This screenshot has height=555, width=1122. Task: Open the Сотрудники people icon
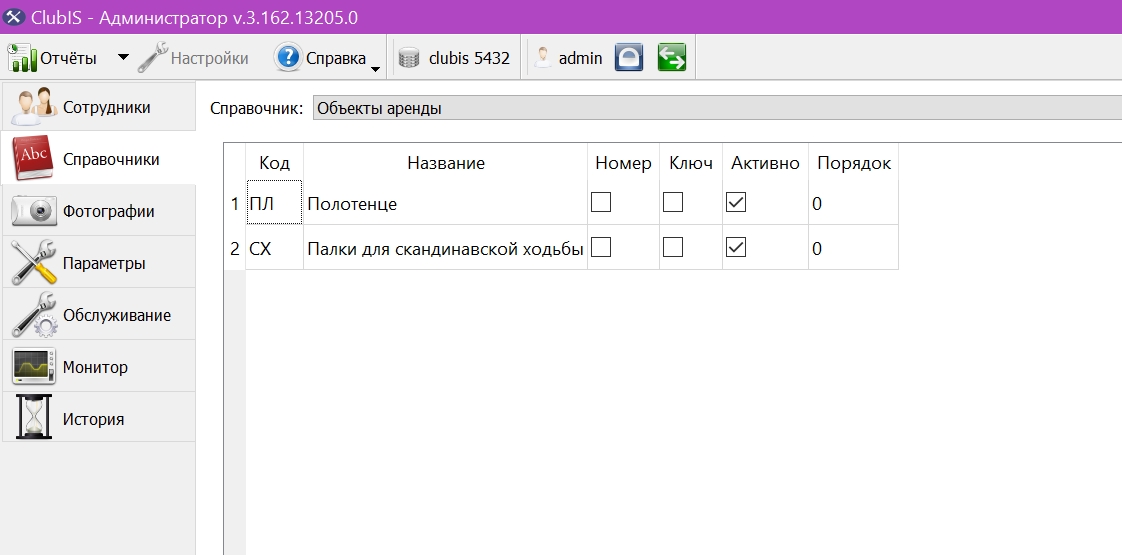tap(34, 106)
